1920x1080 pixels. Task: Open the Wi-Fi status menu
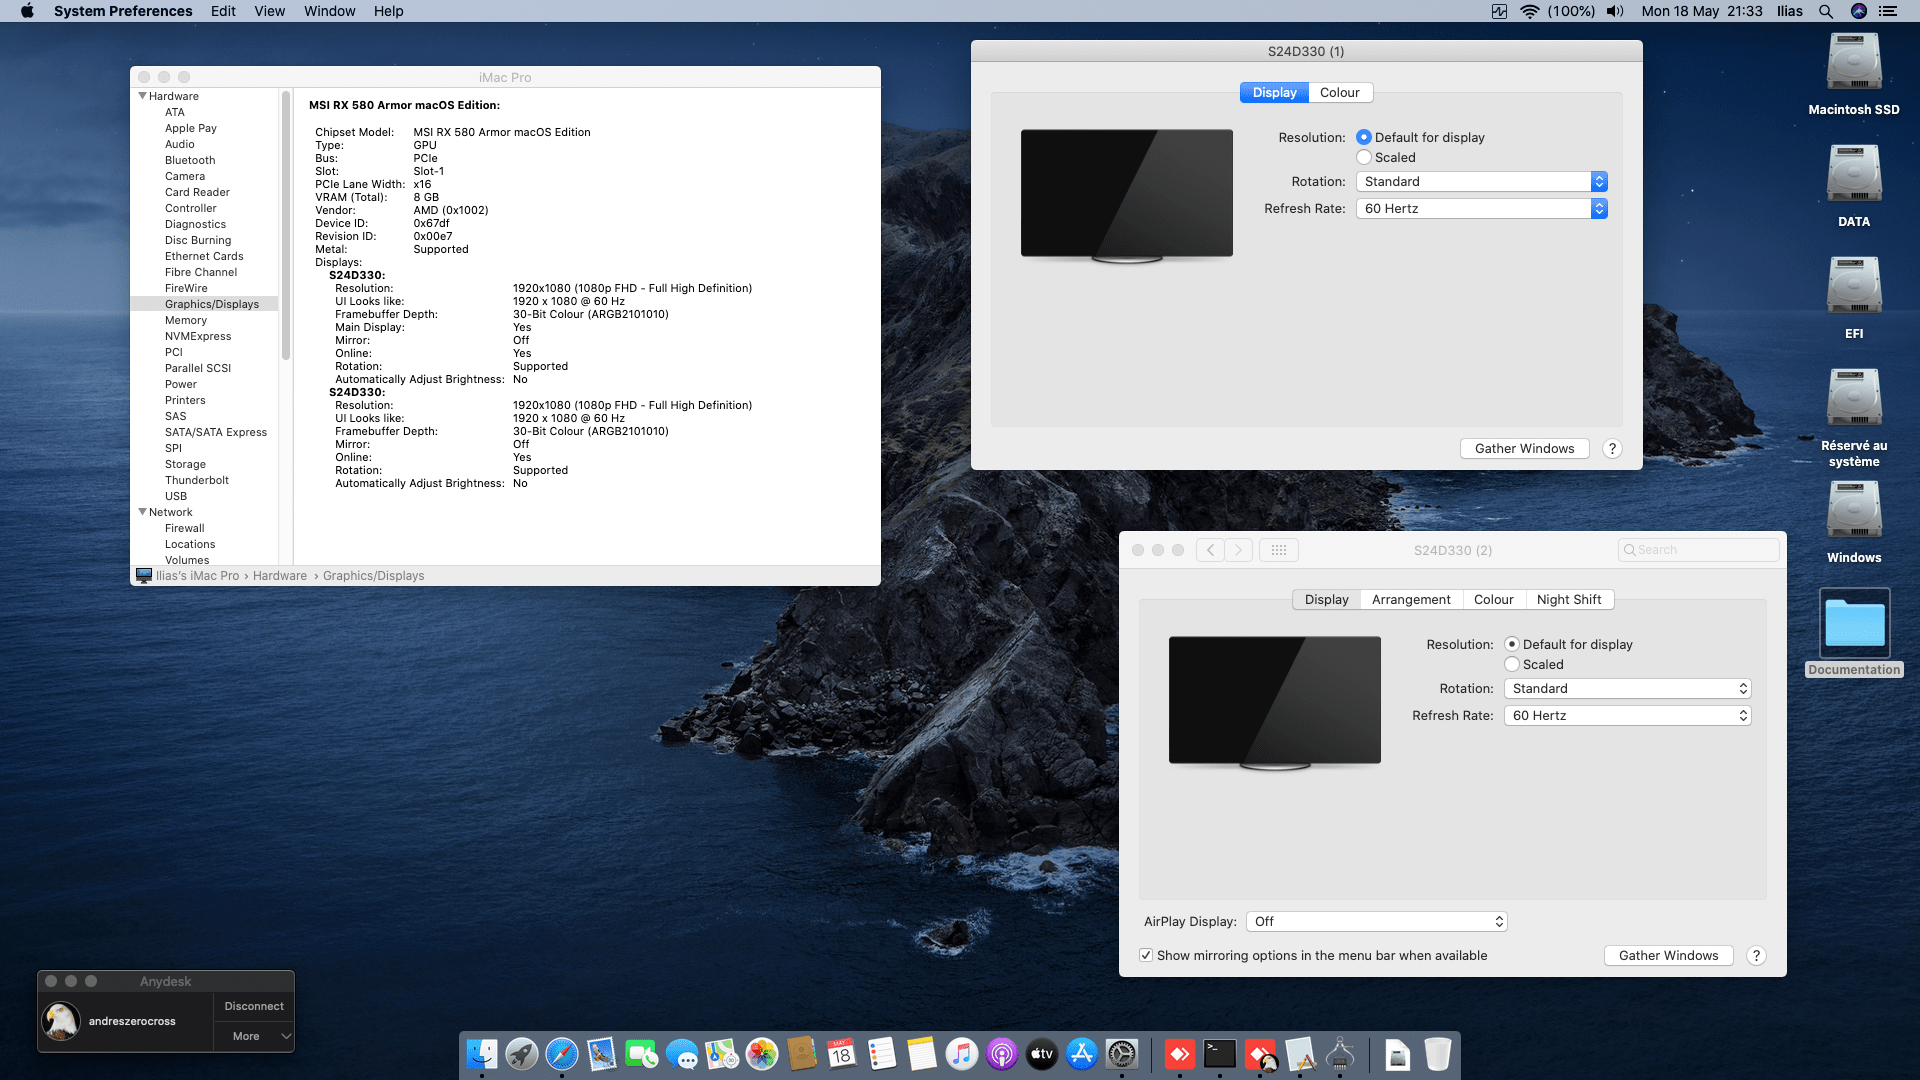(1529, 11)
